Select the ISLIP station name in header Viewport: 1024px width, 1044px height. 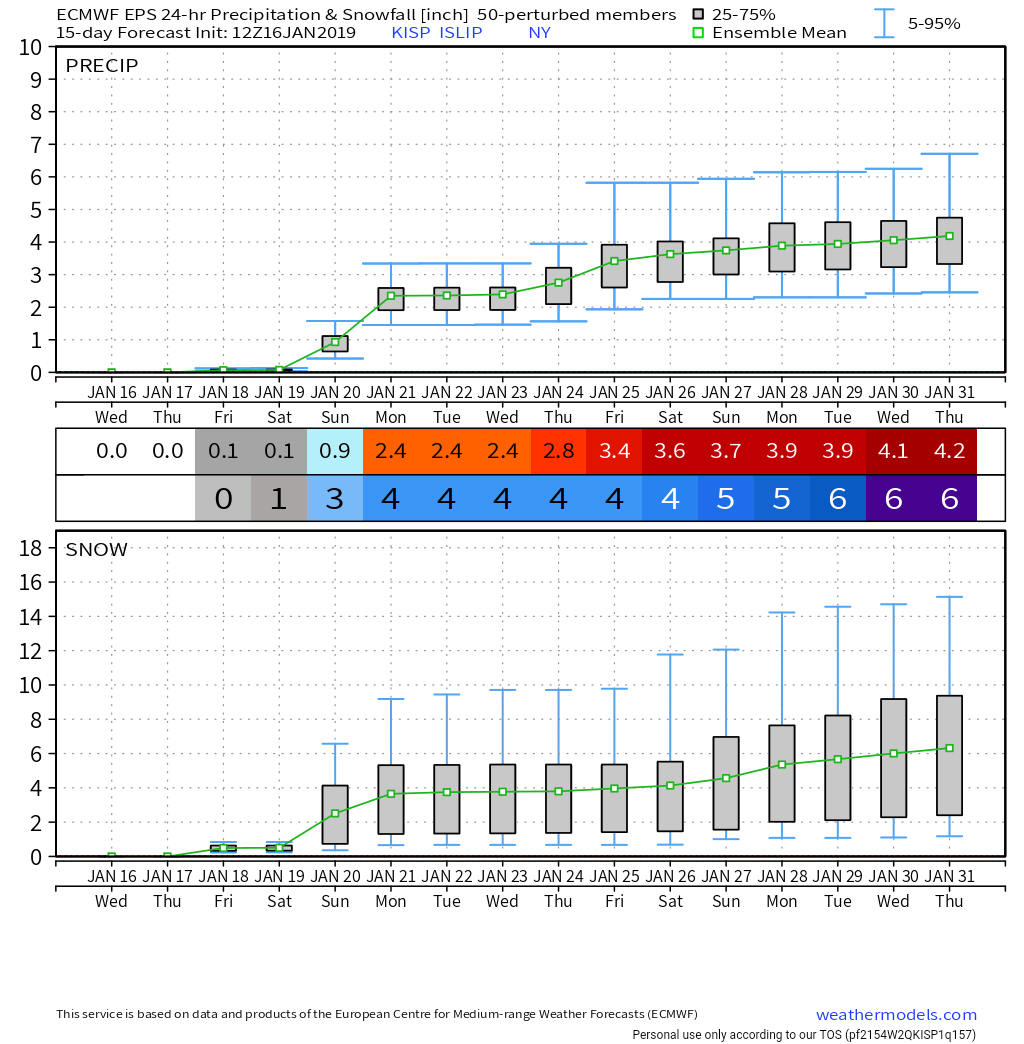point(461,33)
